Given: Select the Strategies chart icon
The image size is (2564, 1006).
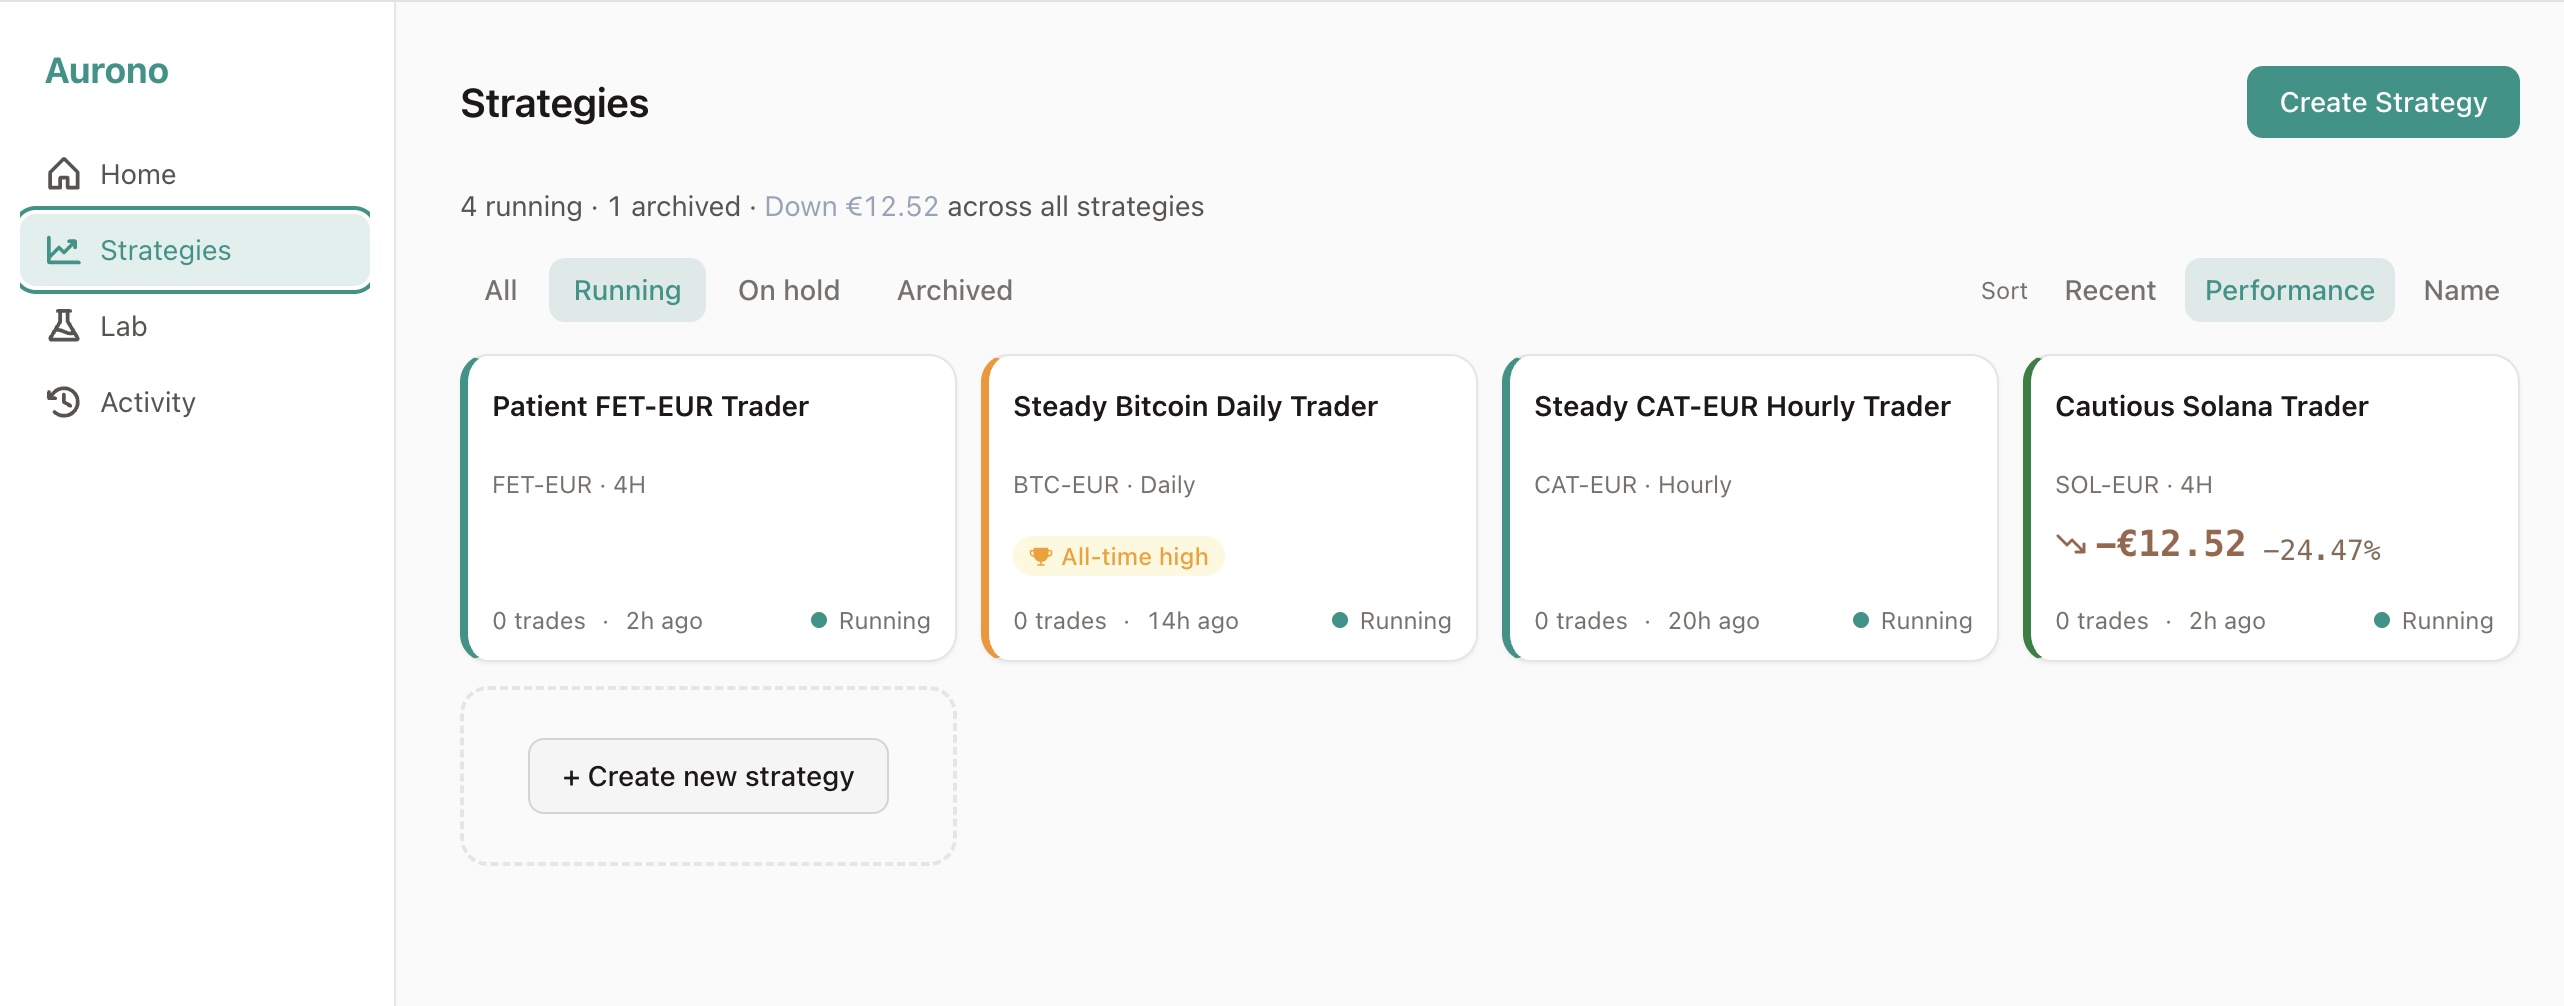Looking at the screenshot, I should (63, 250).
